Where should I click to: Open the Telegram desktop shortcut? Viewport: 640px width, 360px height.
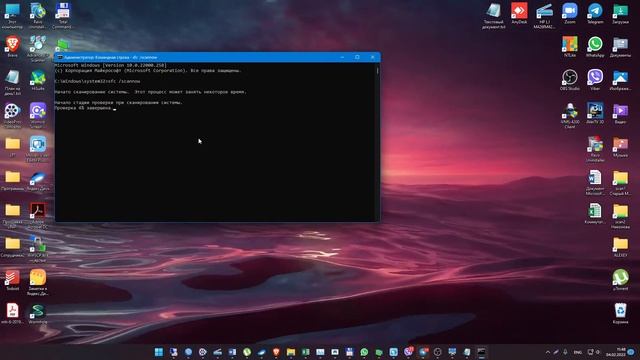pos(595,13)
